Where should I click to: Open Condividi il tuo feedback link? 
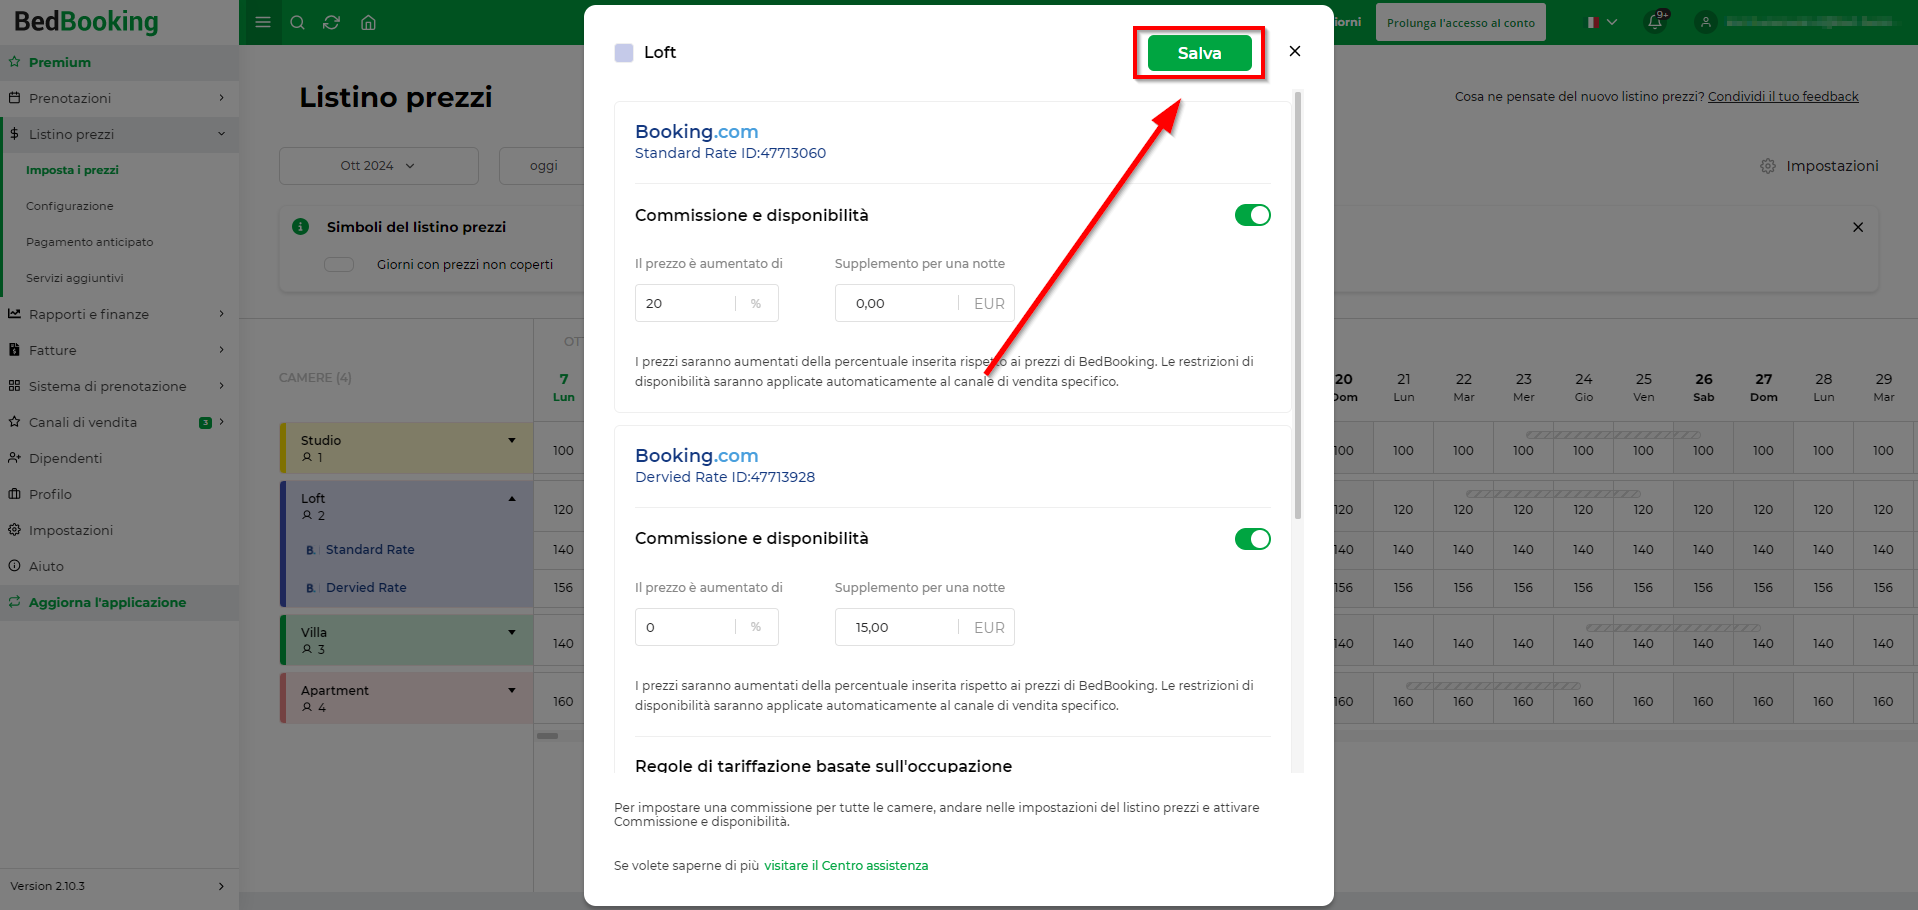[1783, 97]
